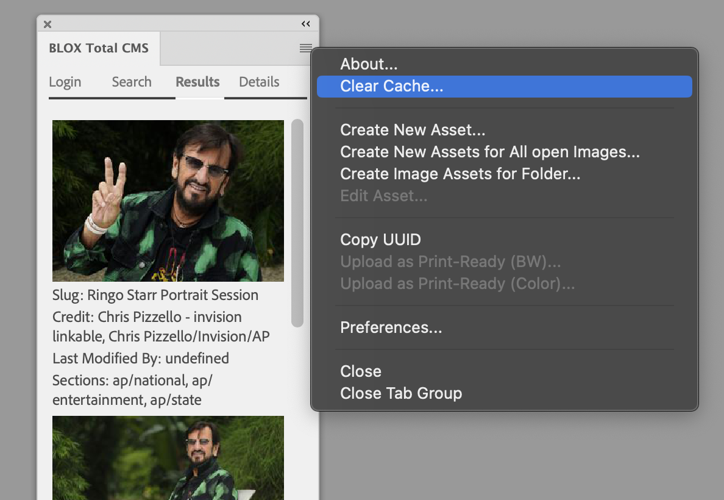
Task: Choose About... from the panel menu
Action: 369,64
